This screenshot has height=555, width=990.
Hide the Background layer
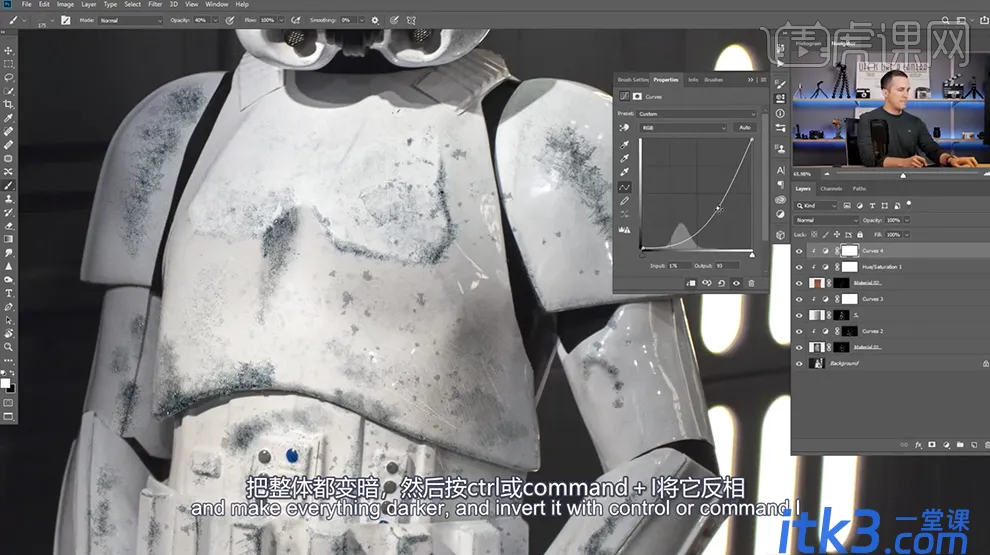799,364
